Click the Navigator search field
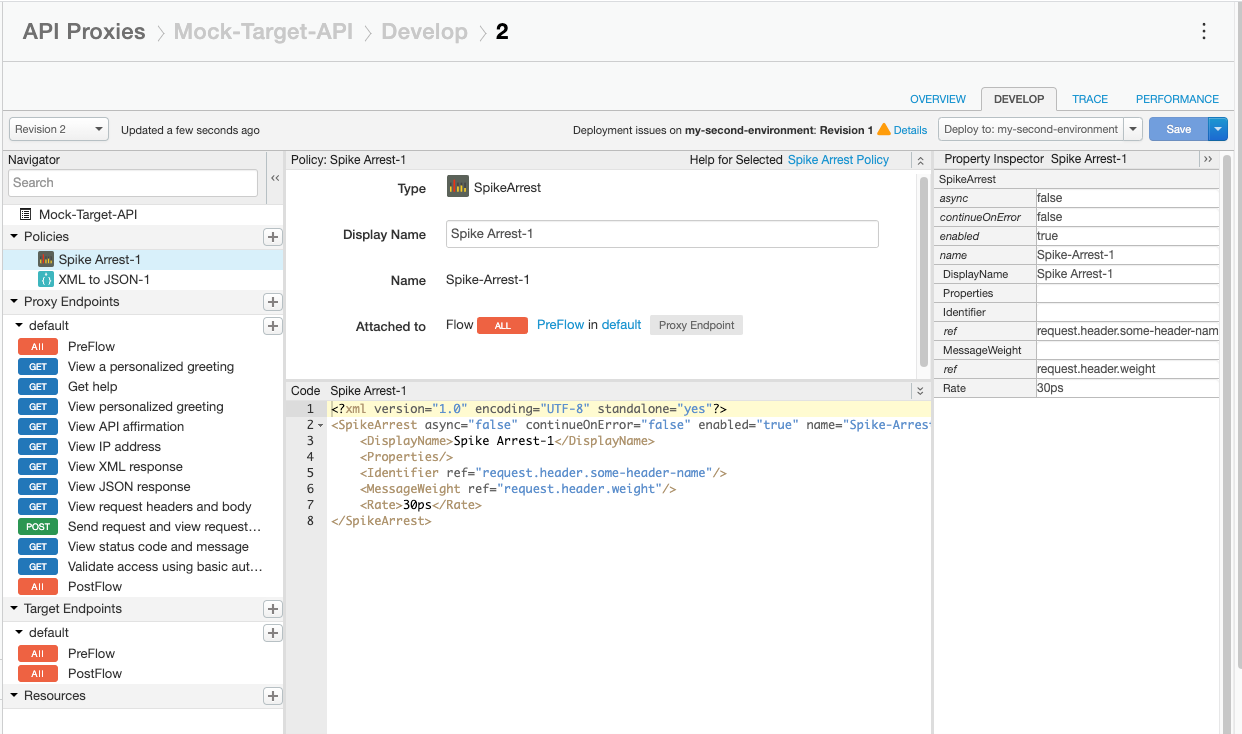 point(132,184)
